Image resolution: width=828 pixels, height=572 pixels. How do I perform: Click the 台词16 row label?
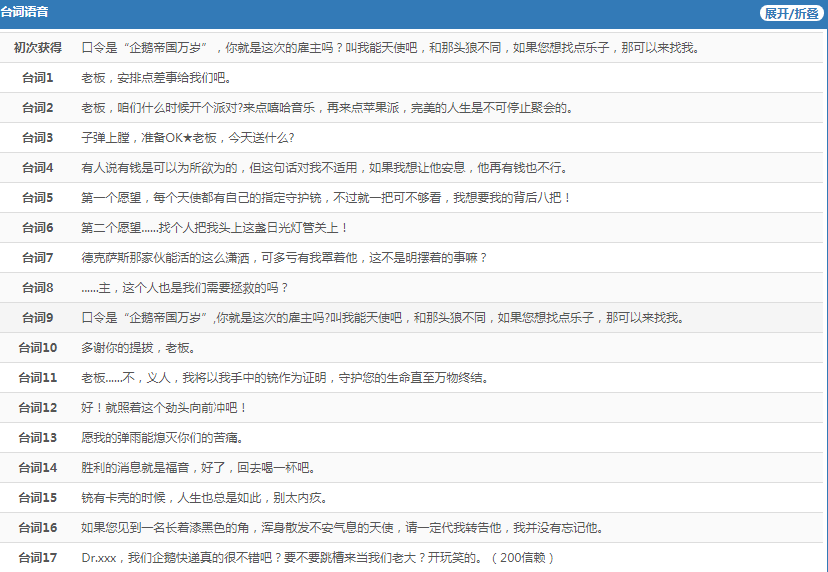tap(37, 528)
